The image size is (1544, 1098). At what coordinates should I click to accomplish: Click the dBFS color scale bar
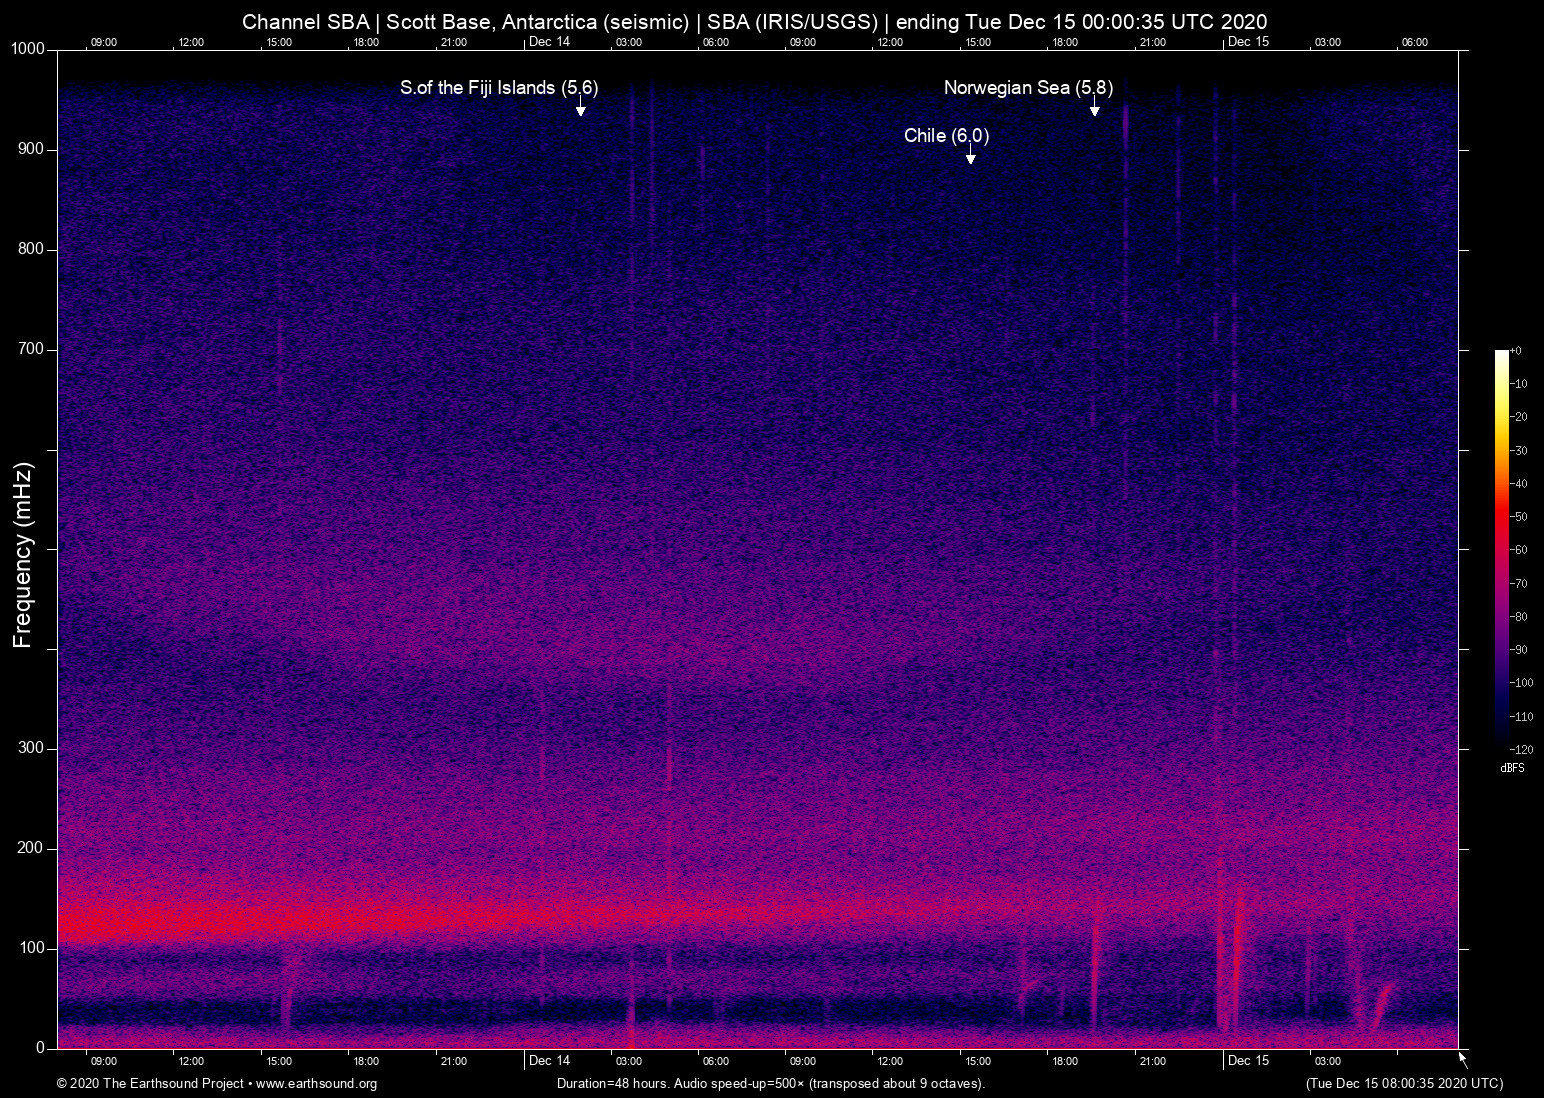tap(1501, 547)
